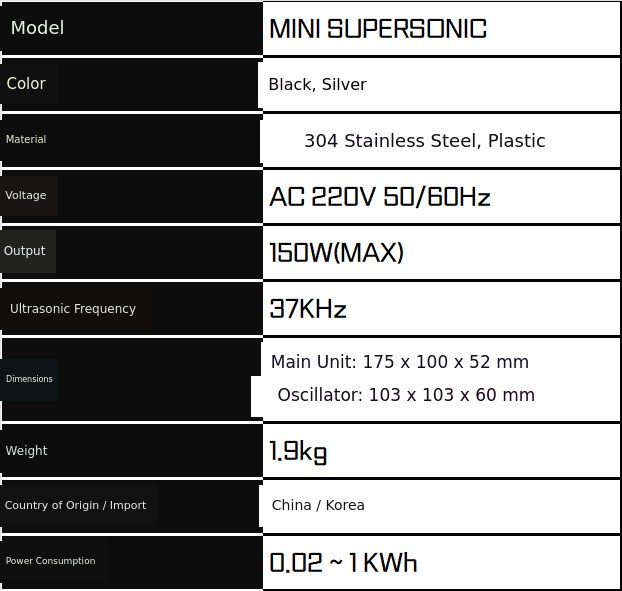Select the 150W(MAX) output value
Screen dimensions: 622x591
[x=336, y=253]
